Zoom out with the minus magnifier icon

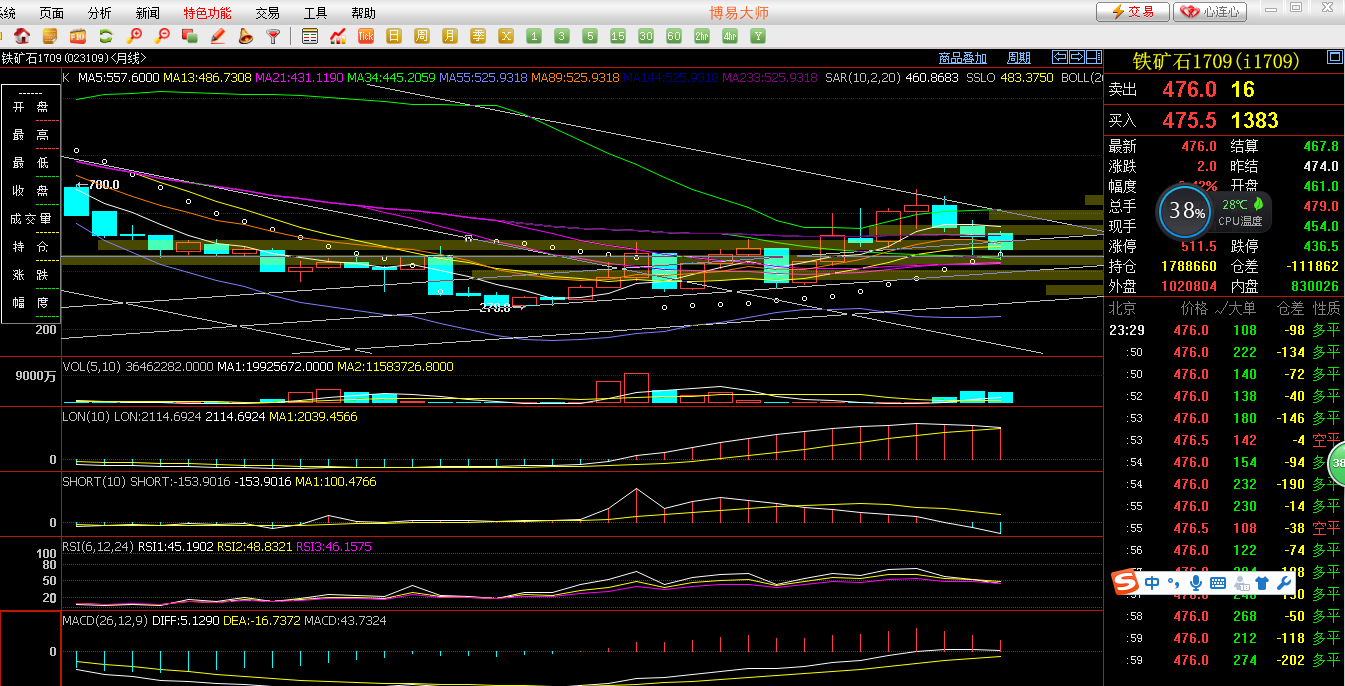[x=162, y=36]
